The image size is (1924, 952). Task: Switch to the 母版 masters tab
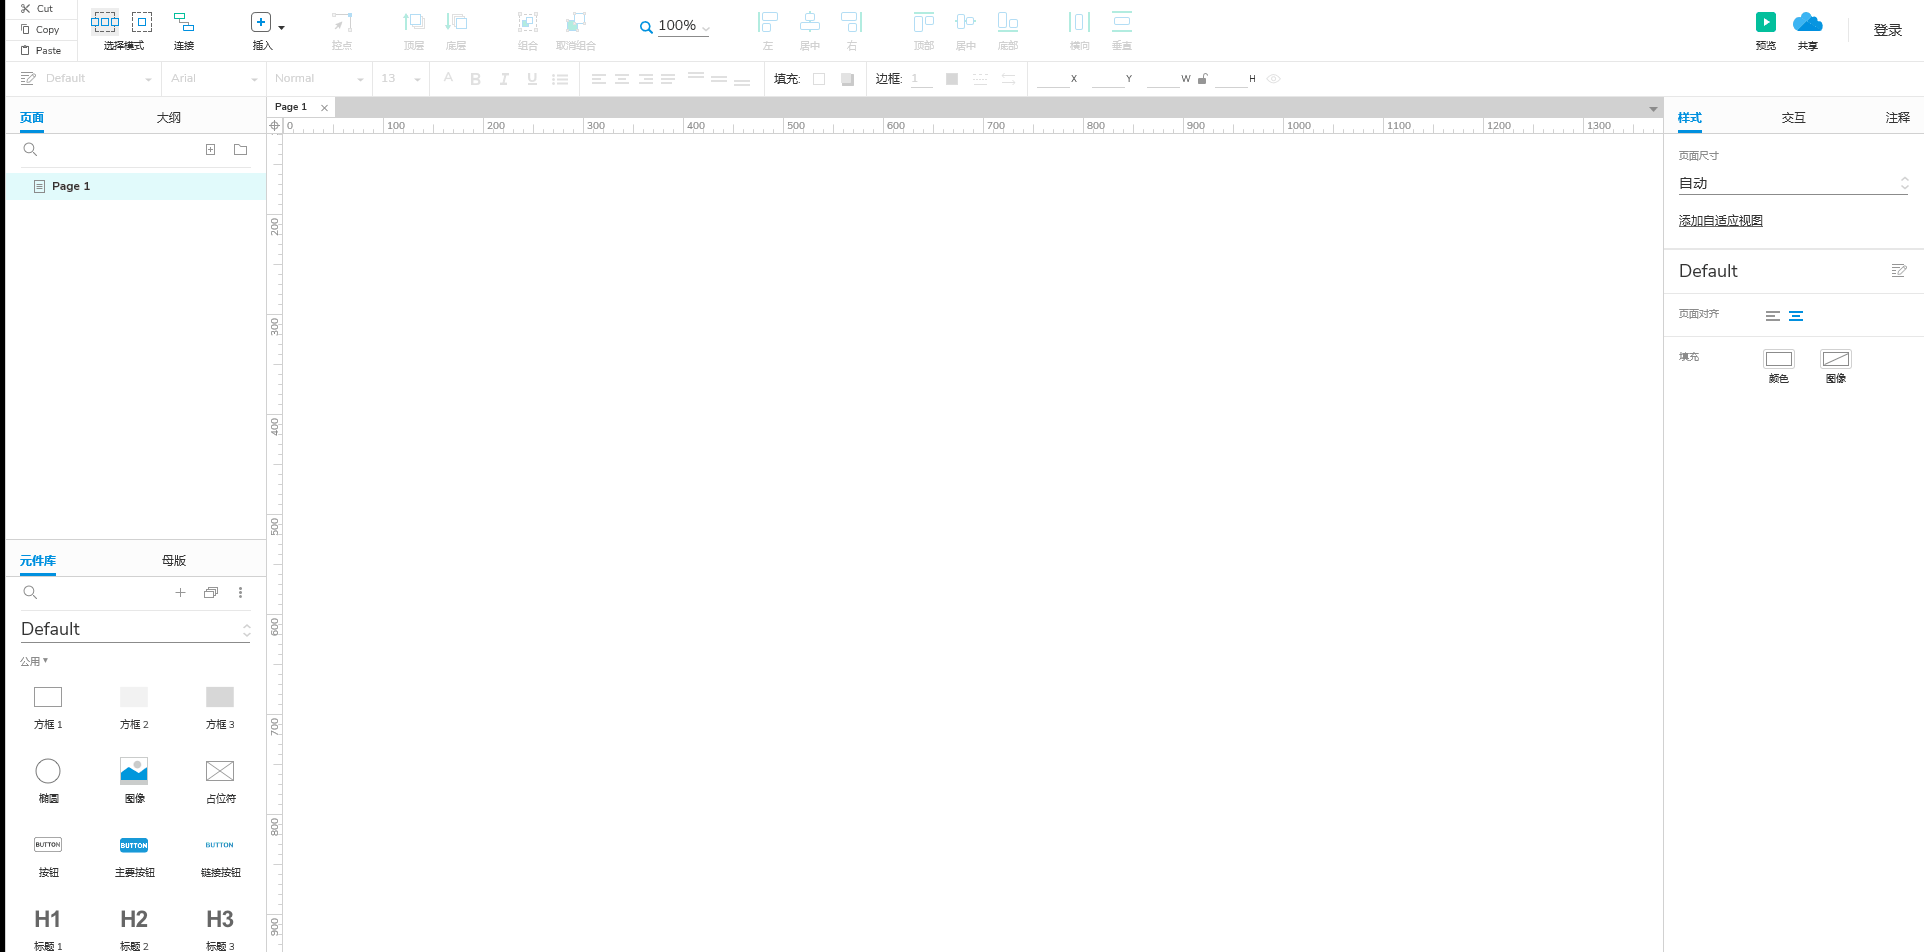[x=174, y=561]
